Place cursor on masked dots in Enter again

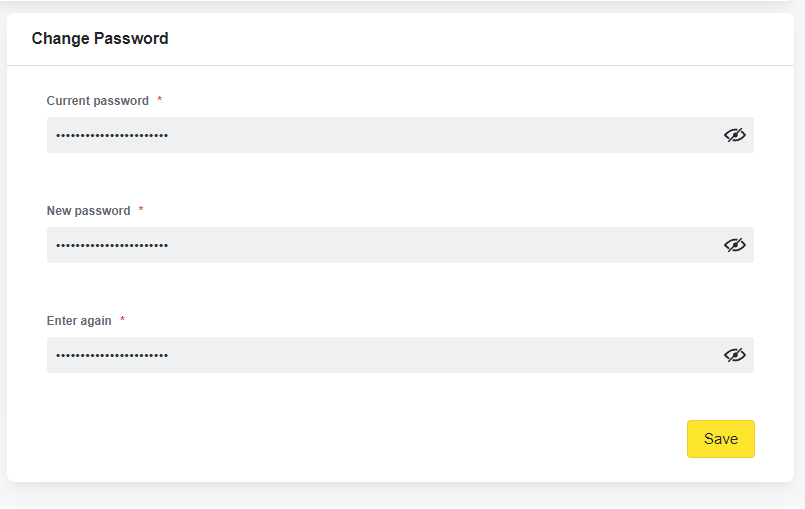[112, 355]
